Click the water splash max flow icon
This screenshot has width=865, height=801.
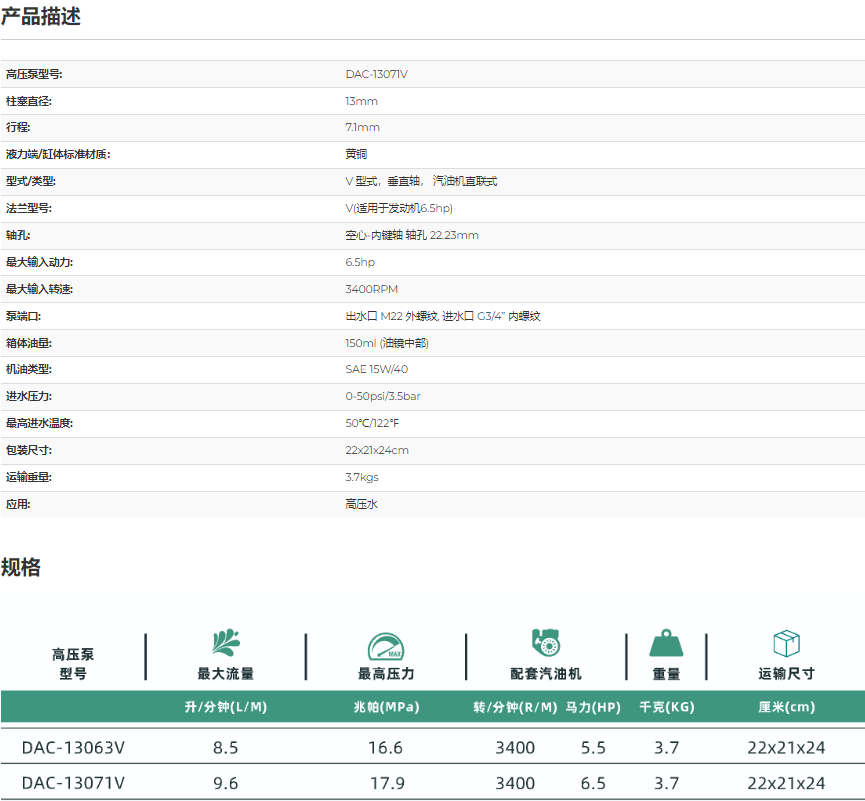click(x=225, y=643)
